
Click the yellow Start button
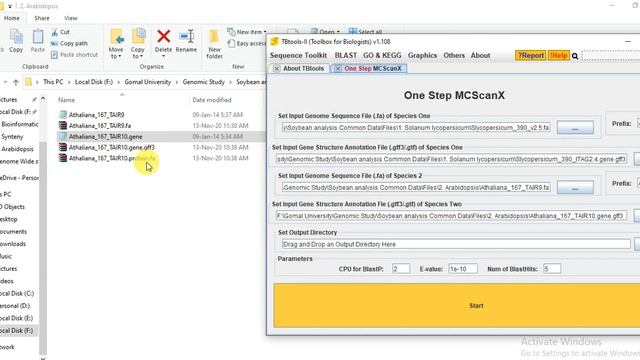[x=457, y=305]
